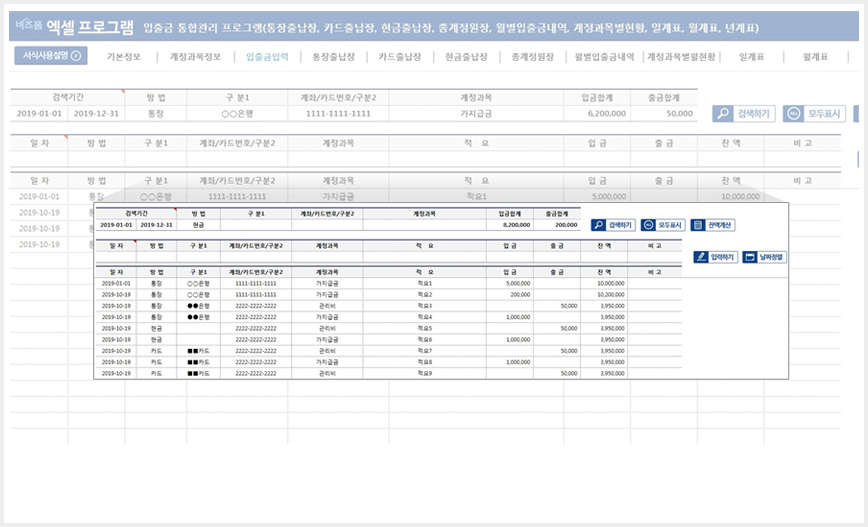
Task: Select the 6,200,000 입금합계 cell
Action: pyautogui.click(x=597, y=113)
